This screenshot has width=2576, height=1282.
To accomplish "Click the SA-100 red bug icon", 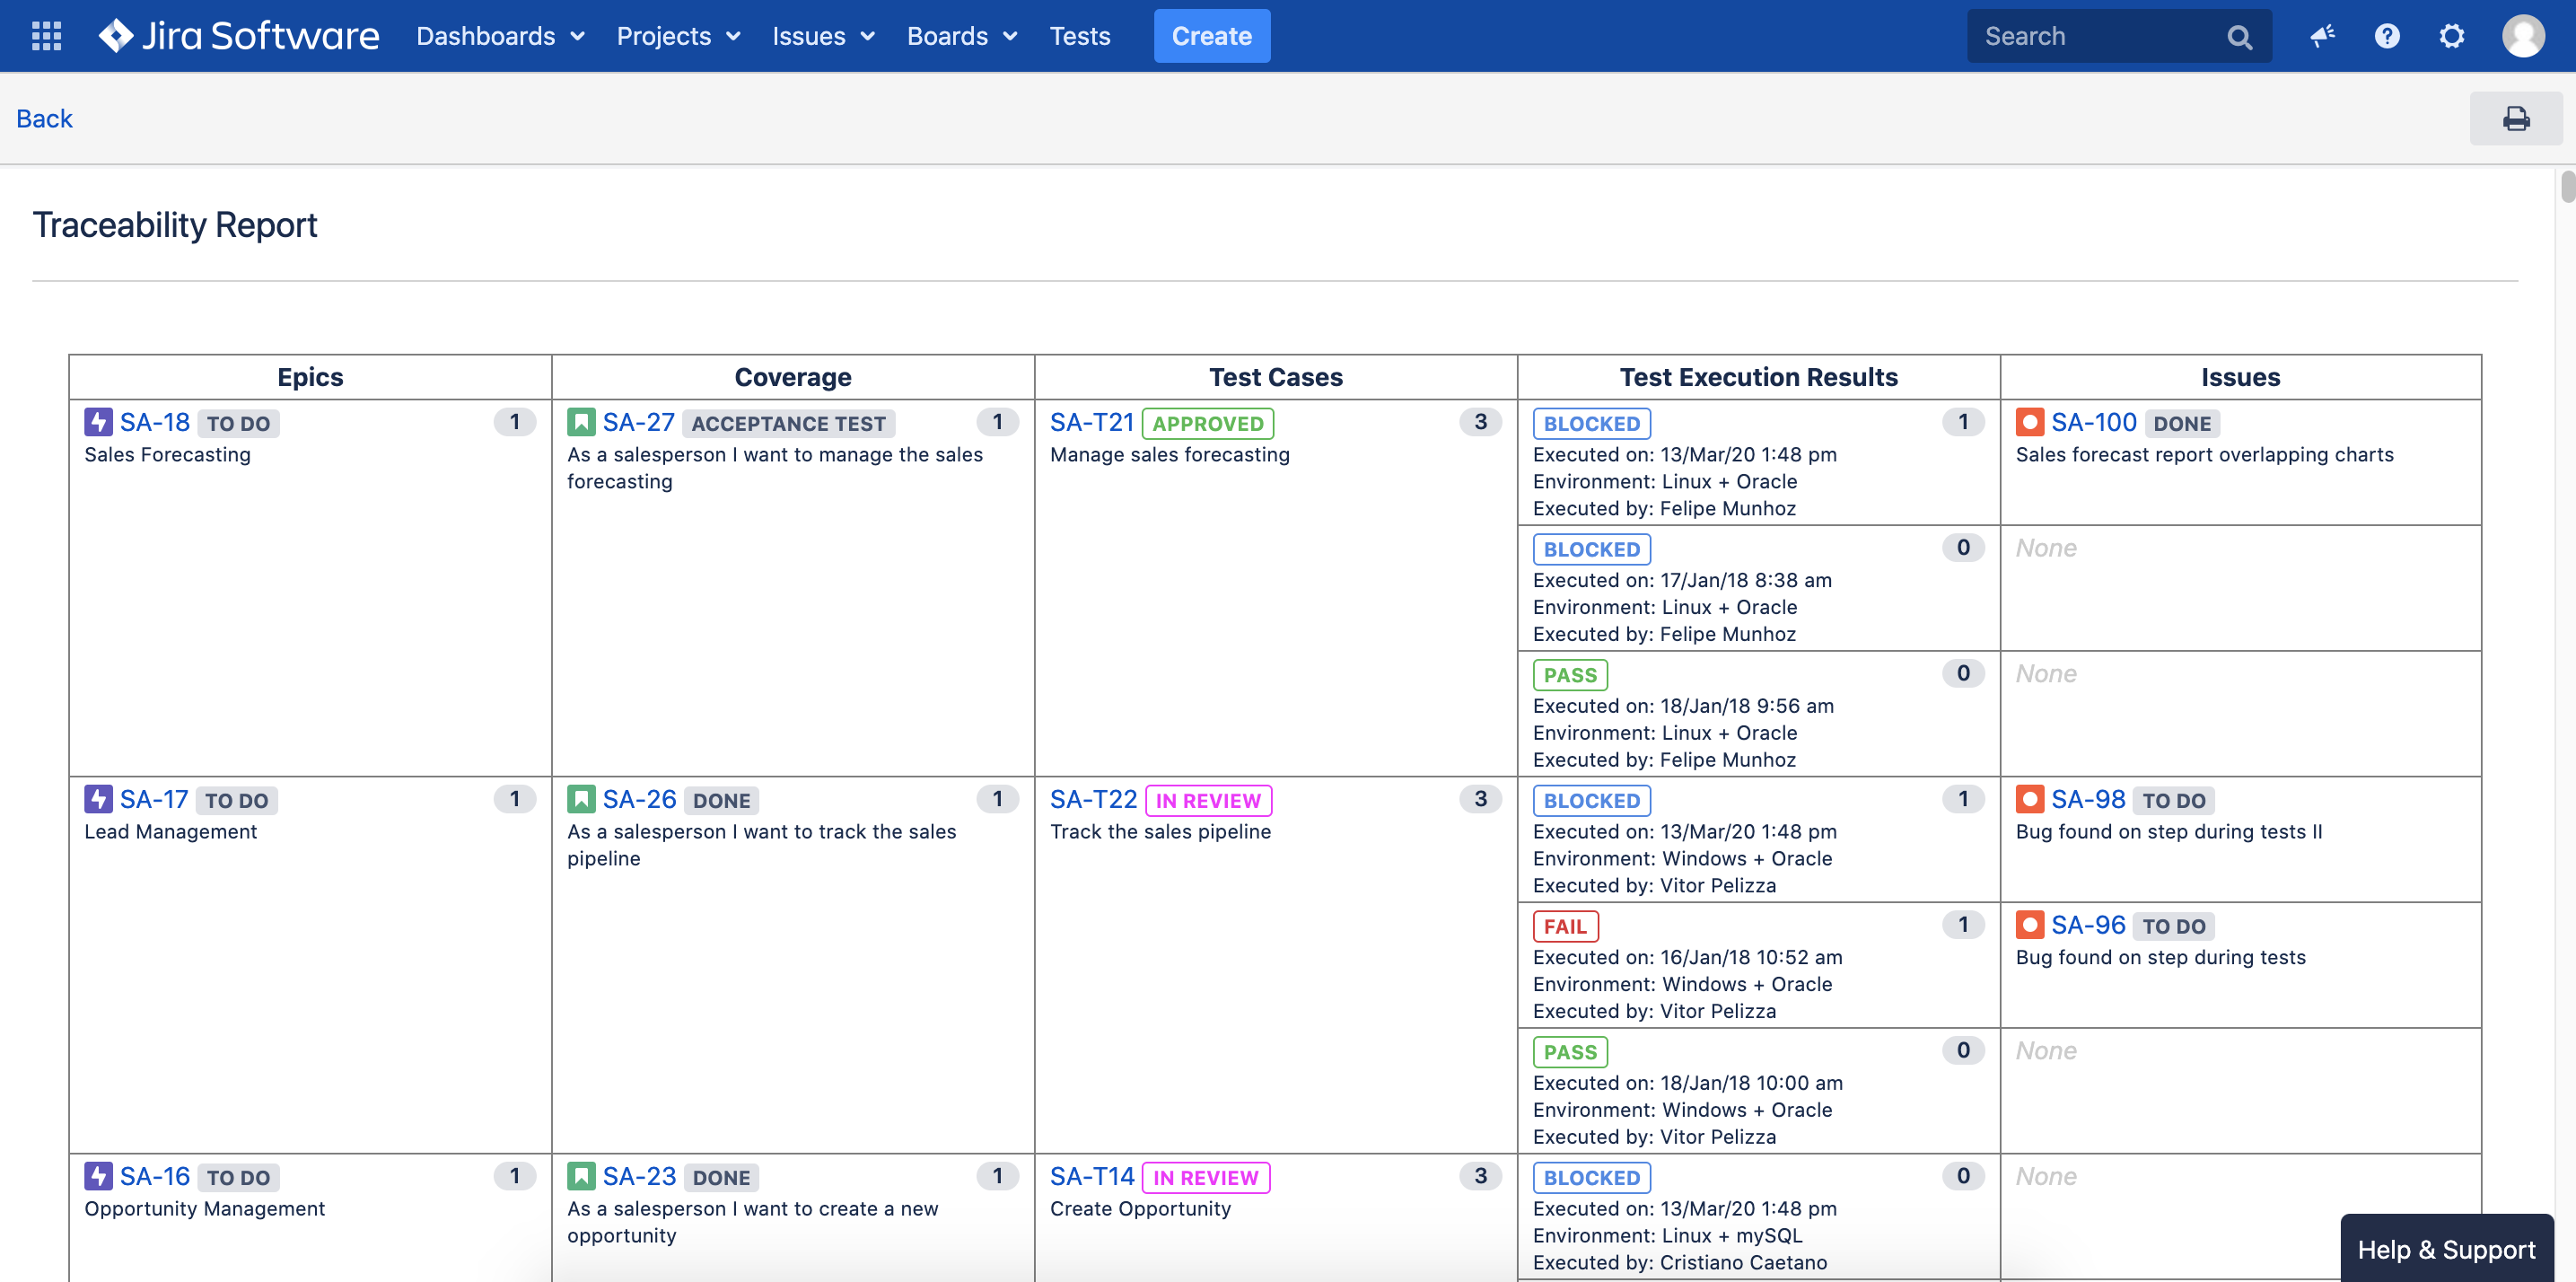I will [x=2029, y=422].
